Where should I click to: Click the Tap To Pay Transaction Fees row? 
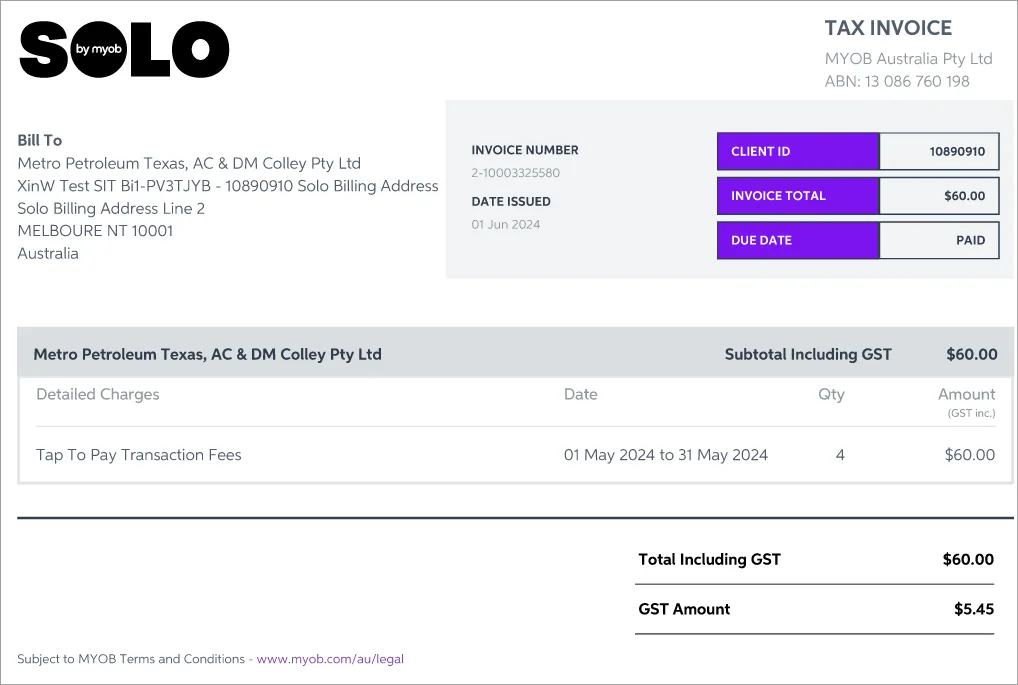[139, 455]
